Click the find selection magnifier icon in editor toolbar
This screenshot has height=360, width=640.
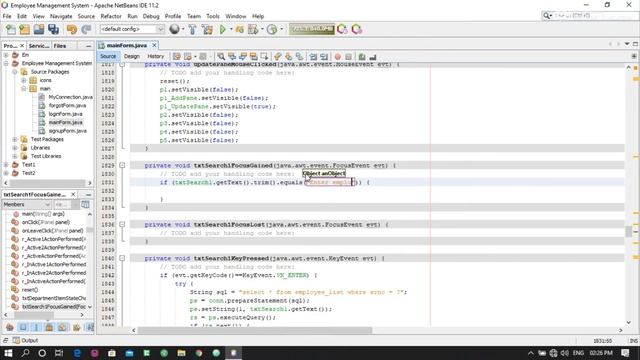[221, 56]
